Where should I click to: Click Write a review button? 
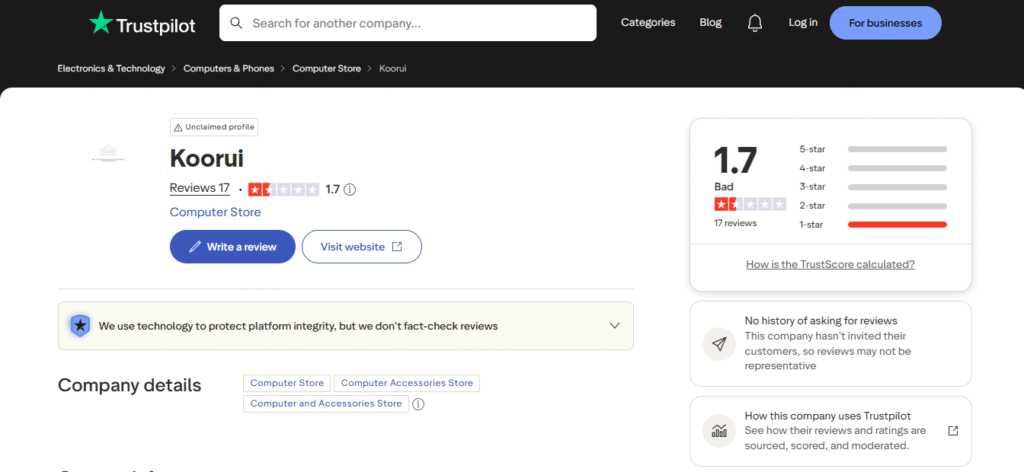click(232, 247)
